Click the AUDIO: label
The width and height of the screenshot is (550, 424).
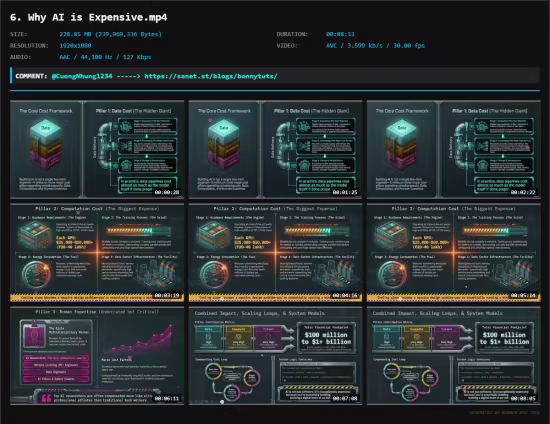tap(20, 57)
